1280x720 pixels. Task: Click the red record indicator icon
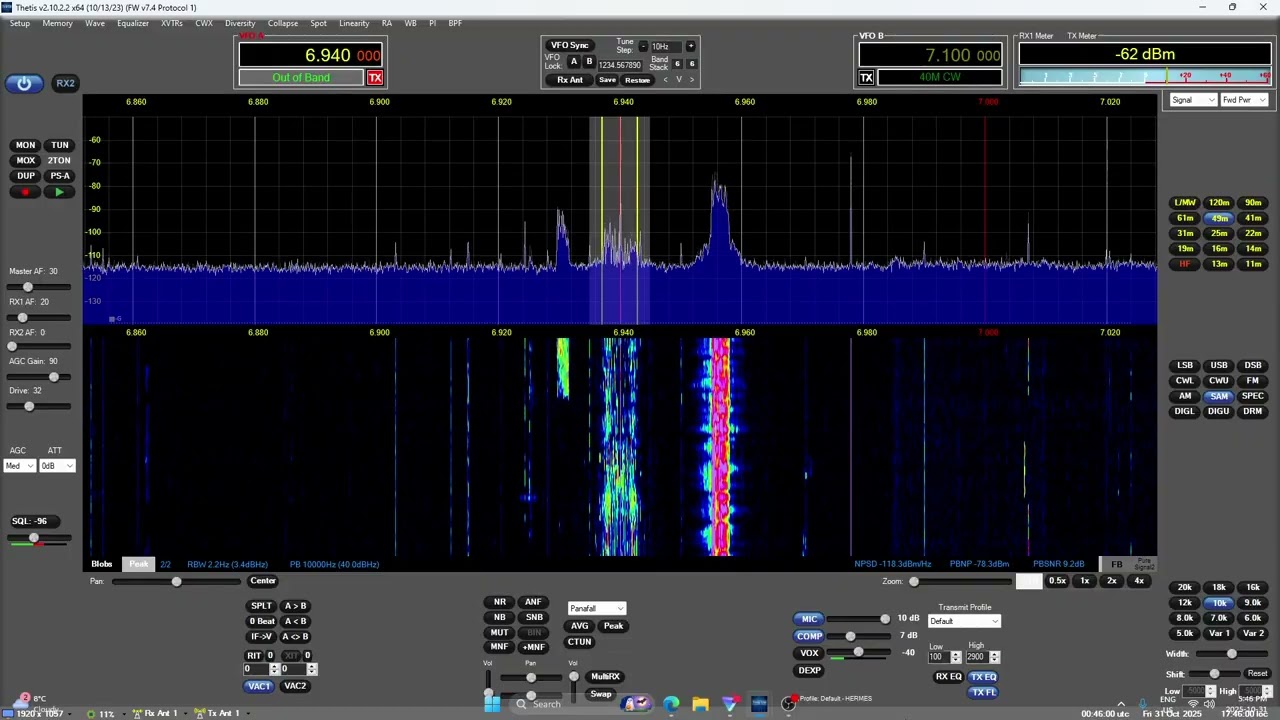coord(25,192)
